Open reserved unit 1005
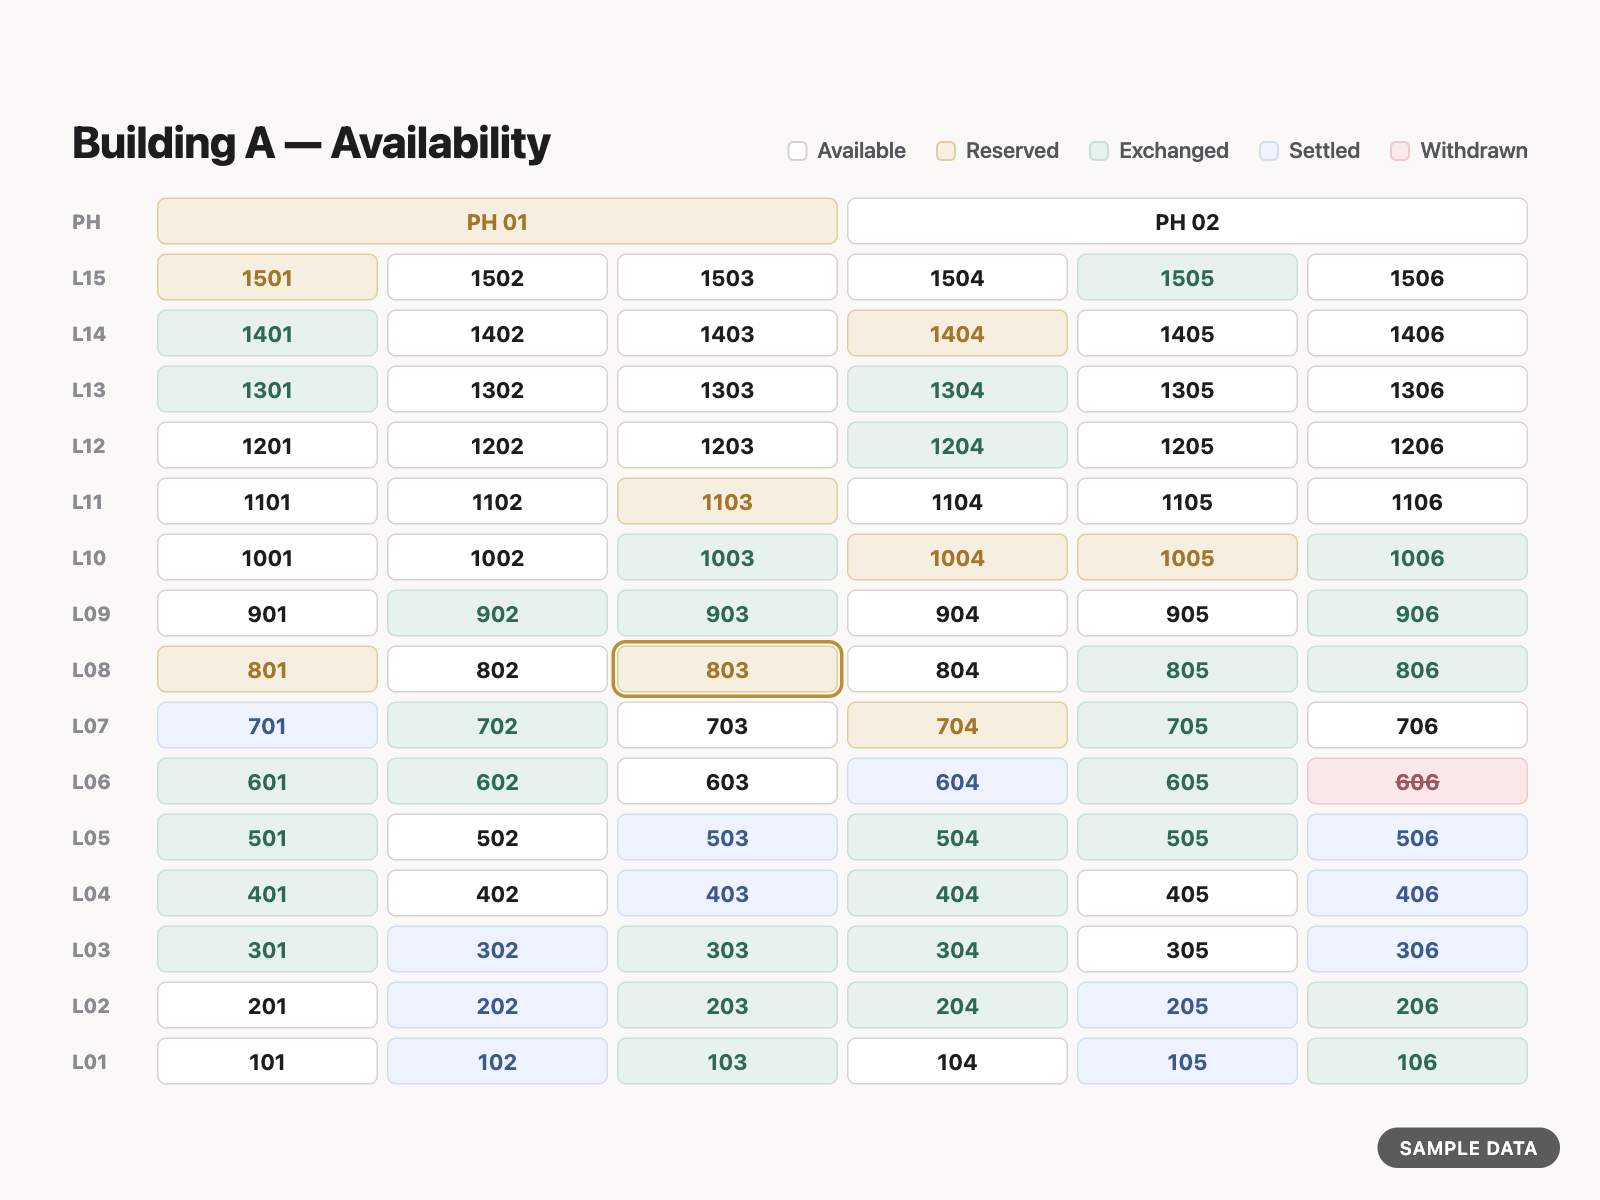The image size is (1600, 1200). [x=1187, y=557]
